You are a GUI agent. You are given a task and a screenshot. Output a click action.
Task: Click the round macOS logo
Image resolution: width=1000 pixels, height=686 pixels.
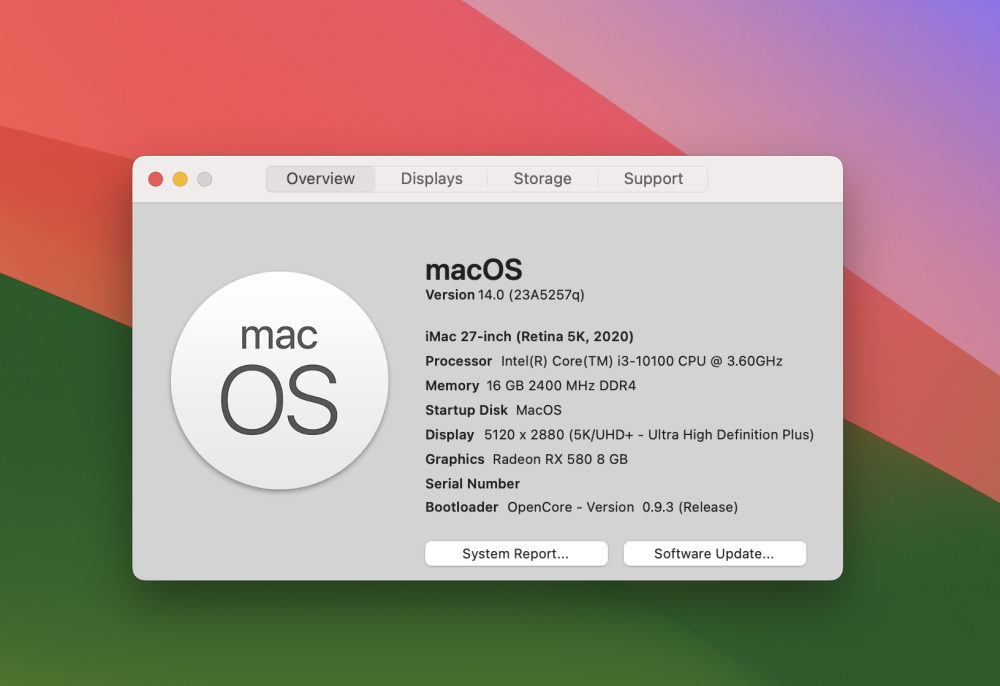[279, 381]
